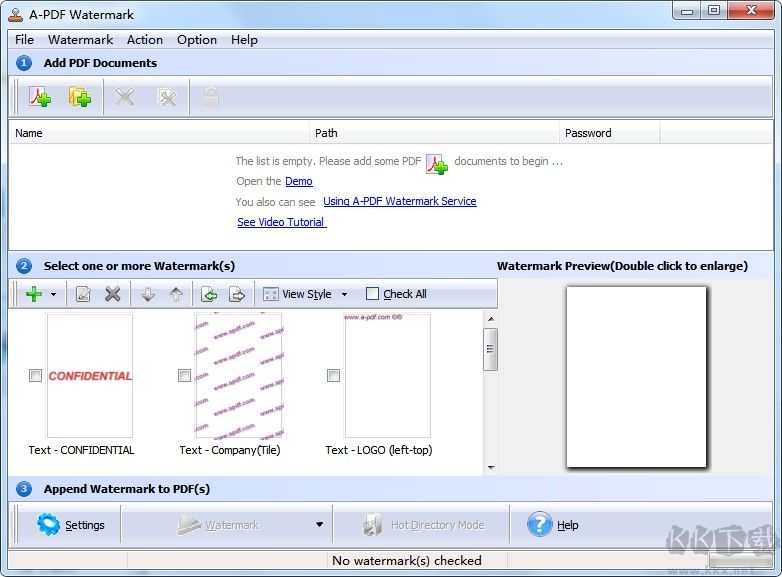Expand the Watermark button dropdown arrow
Viewport: 782px width, 577px height.
point(319,525)
